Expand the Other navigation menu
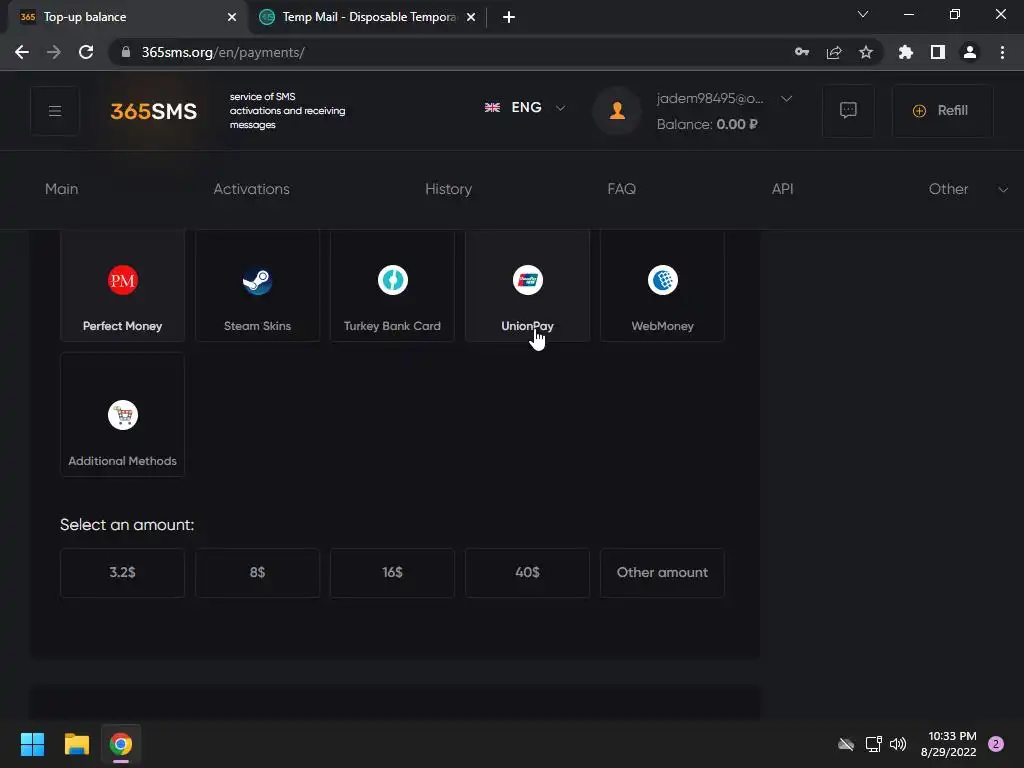1024x768 pixels. pos(968,189)
